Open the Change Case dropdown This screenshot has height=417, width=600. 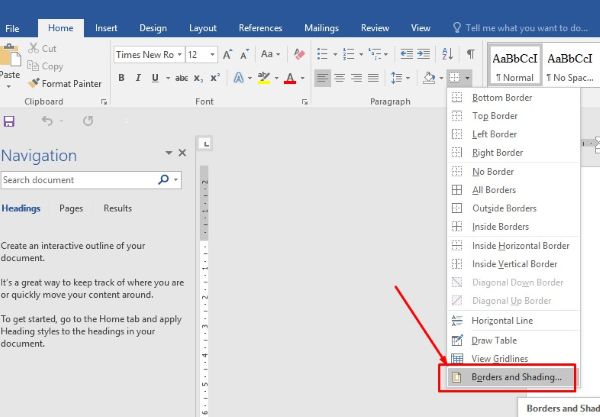tap(271, 54)
